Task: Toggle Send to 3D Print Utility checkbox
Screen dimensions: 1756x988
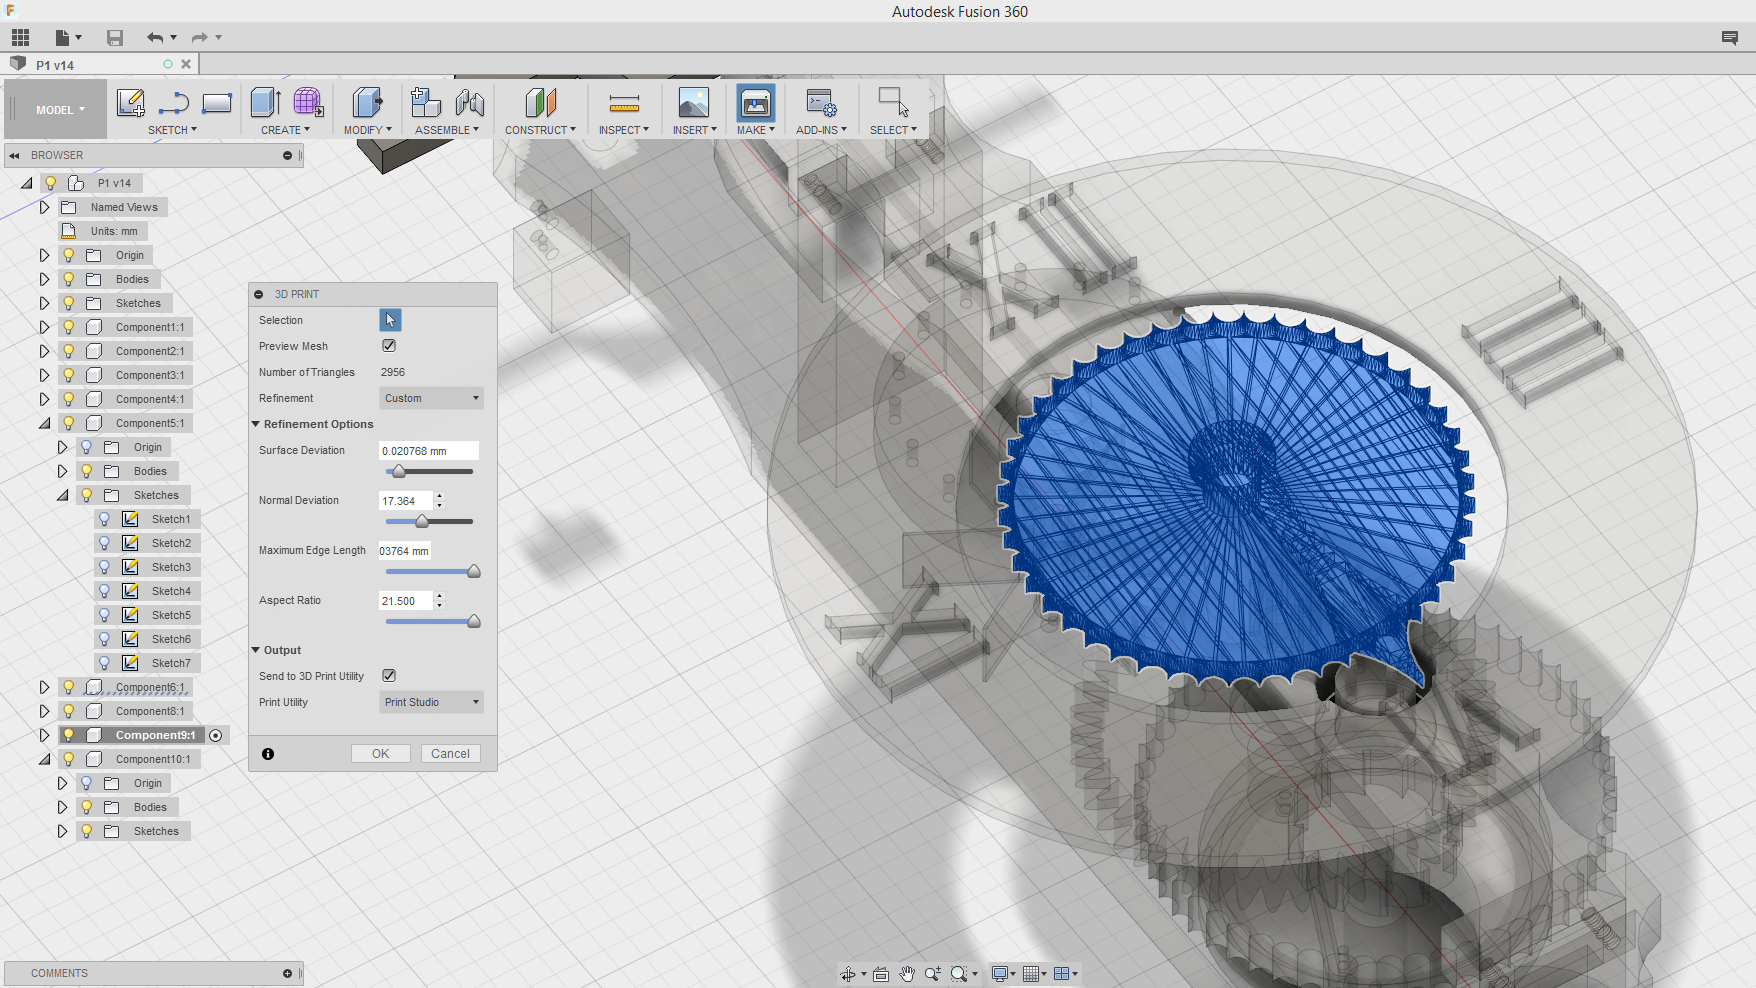Action: click(389, 676)
